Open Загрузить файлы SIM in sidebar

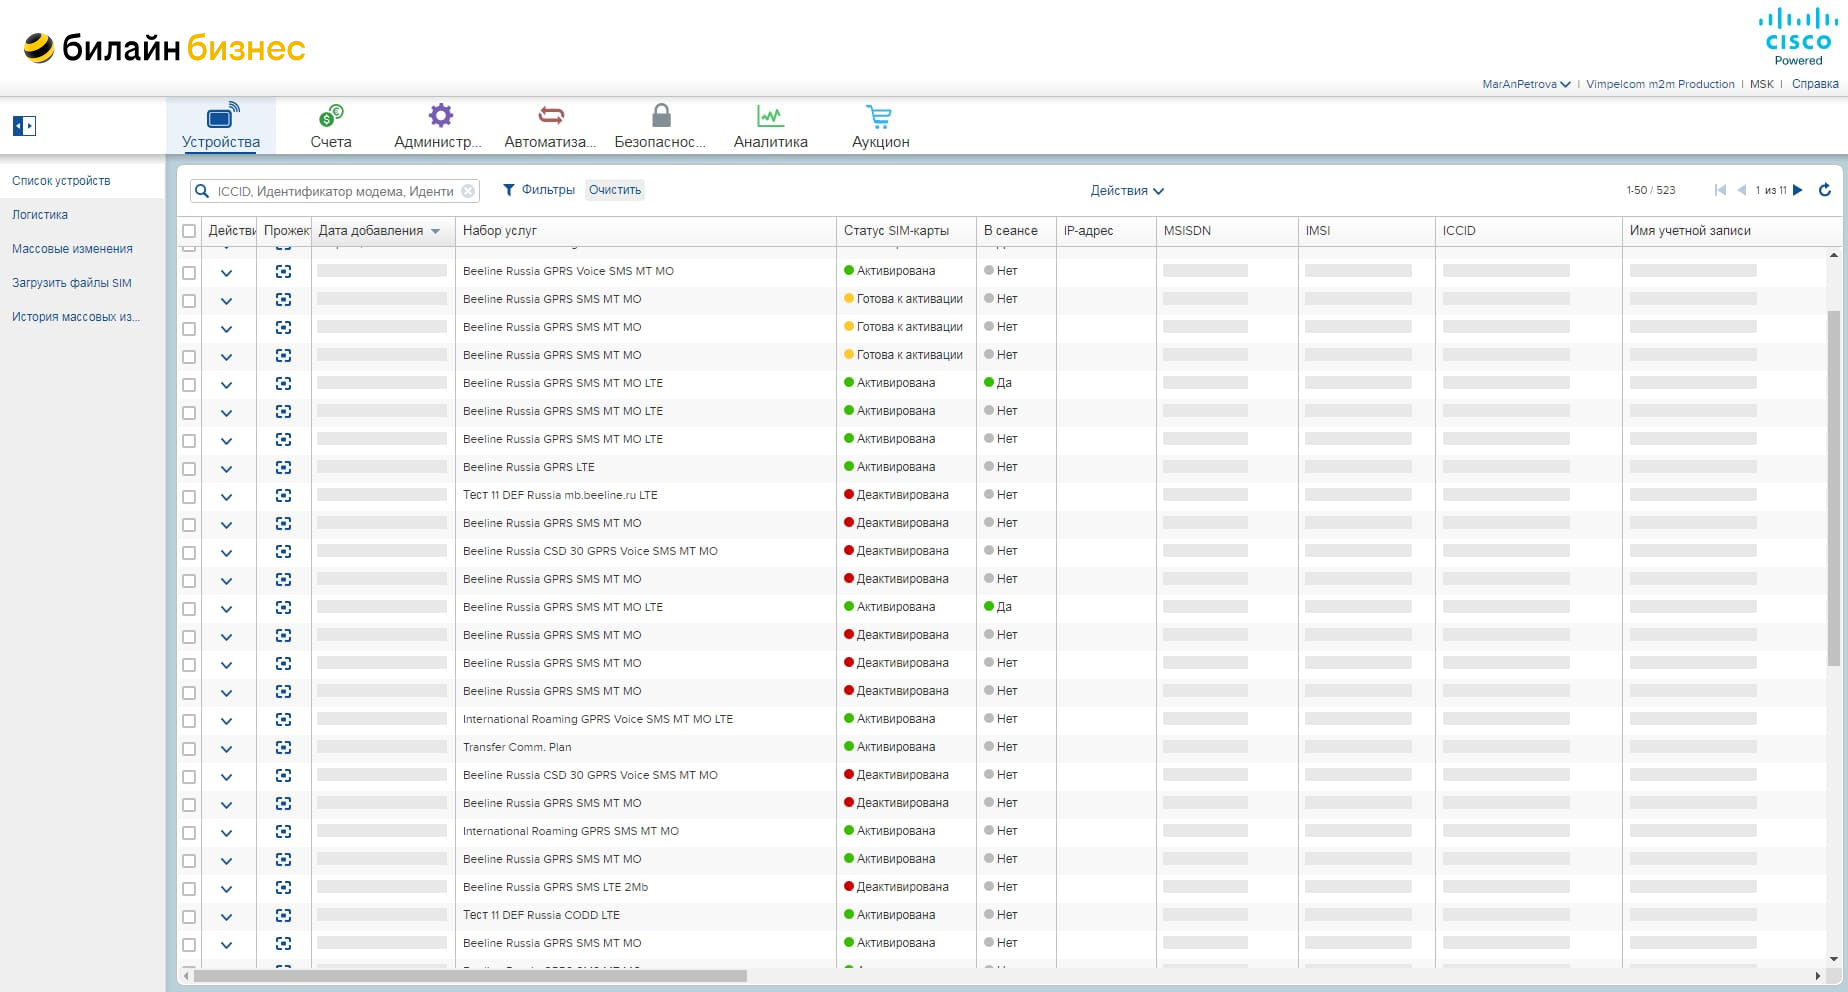pos(72,283)
